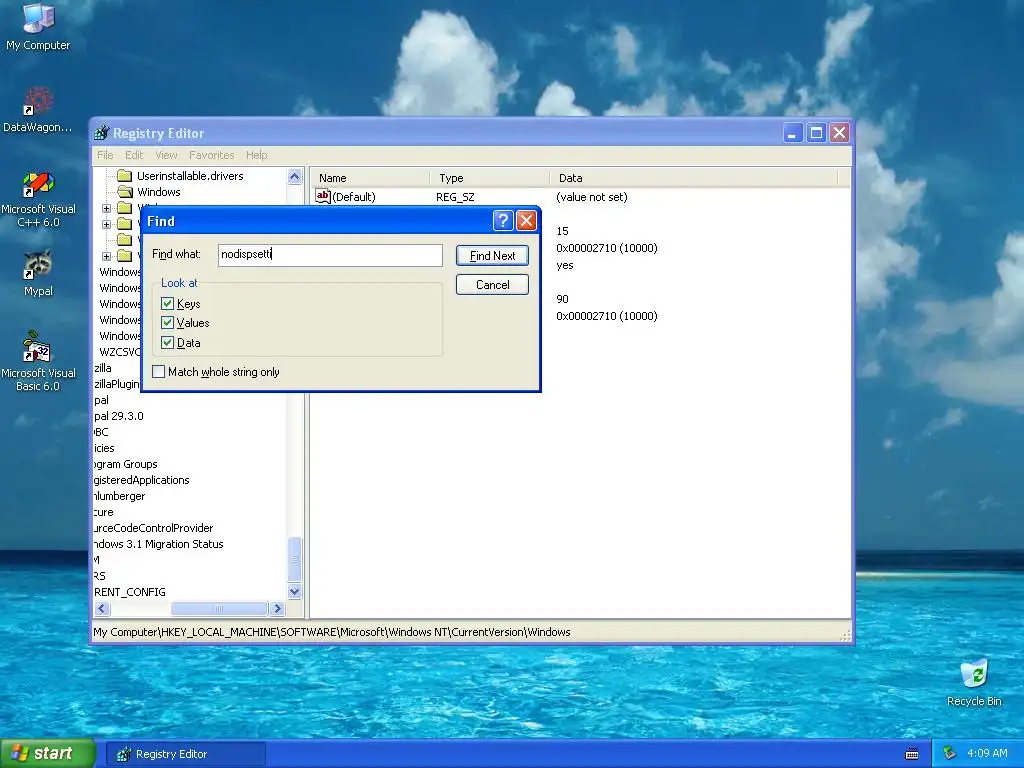Click the Find dialog help question button

[x=502, y=221]
